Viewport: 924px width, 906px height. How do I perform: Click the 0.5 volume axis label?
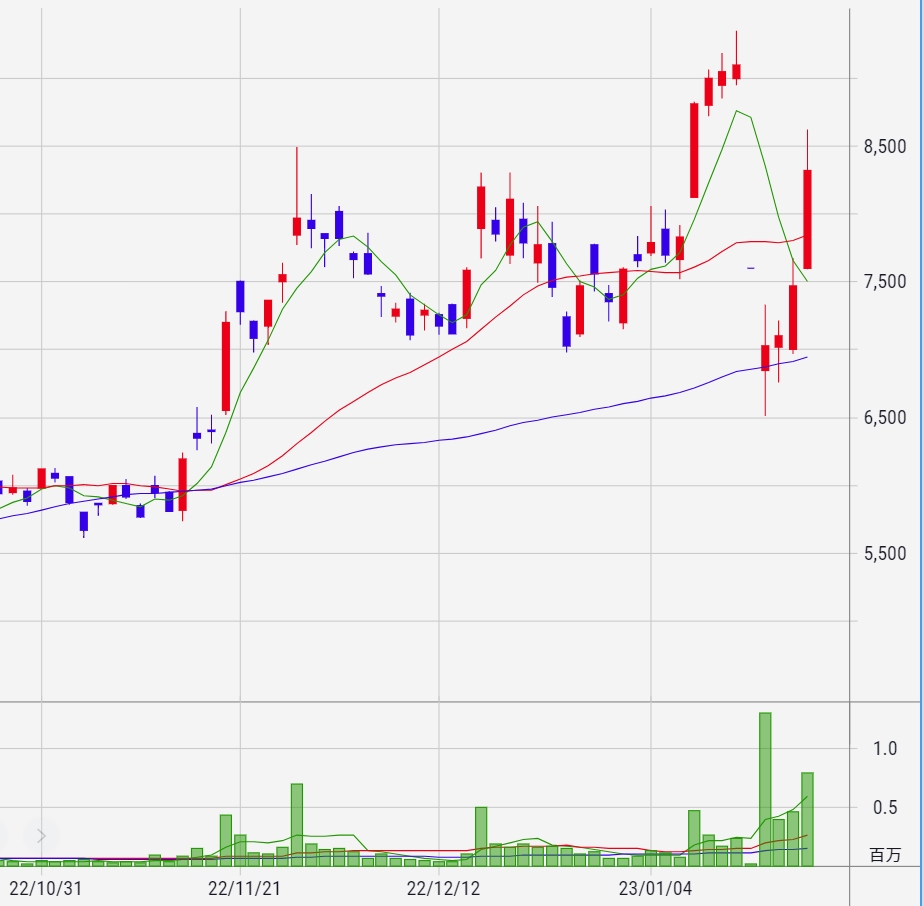(x=885, y=808)
